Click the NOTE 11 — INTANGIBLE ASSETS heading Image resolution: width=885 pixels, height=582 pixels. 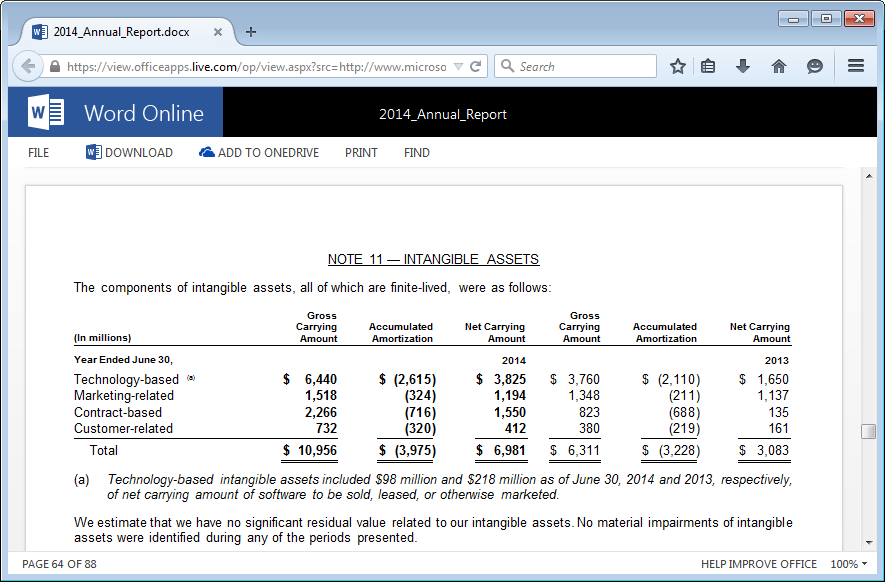(433, 259)
